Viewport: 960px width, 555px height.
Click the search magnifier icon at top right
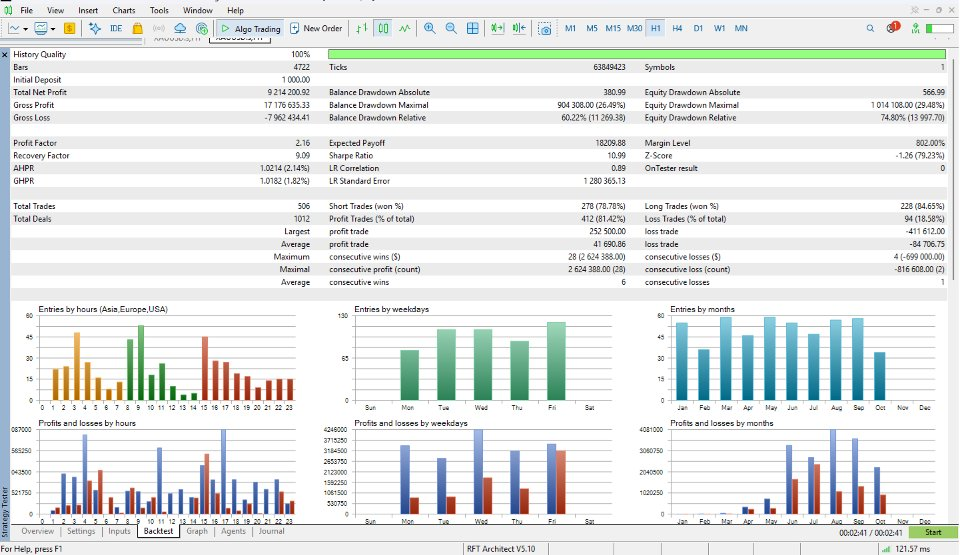click(x=870, y=28)
